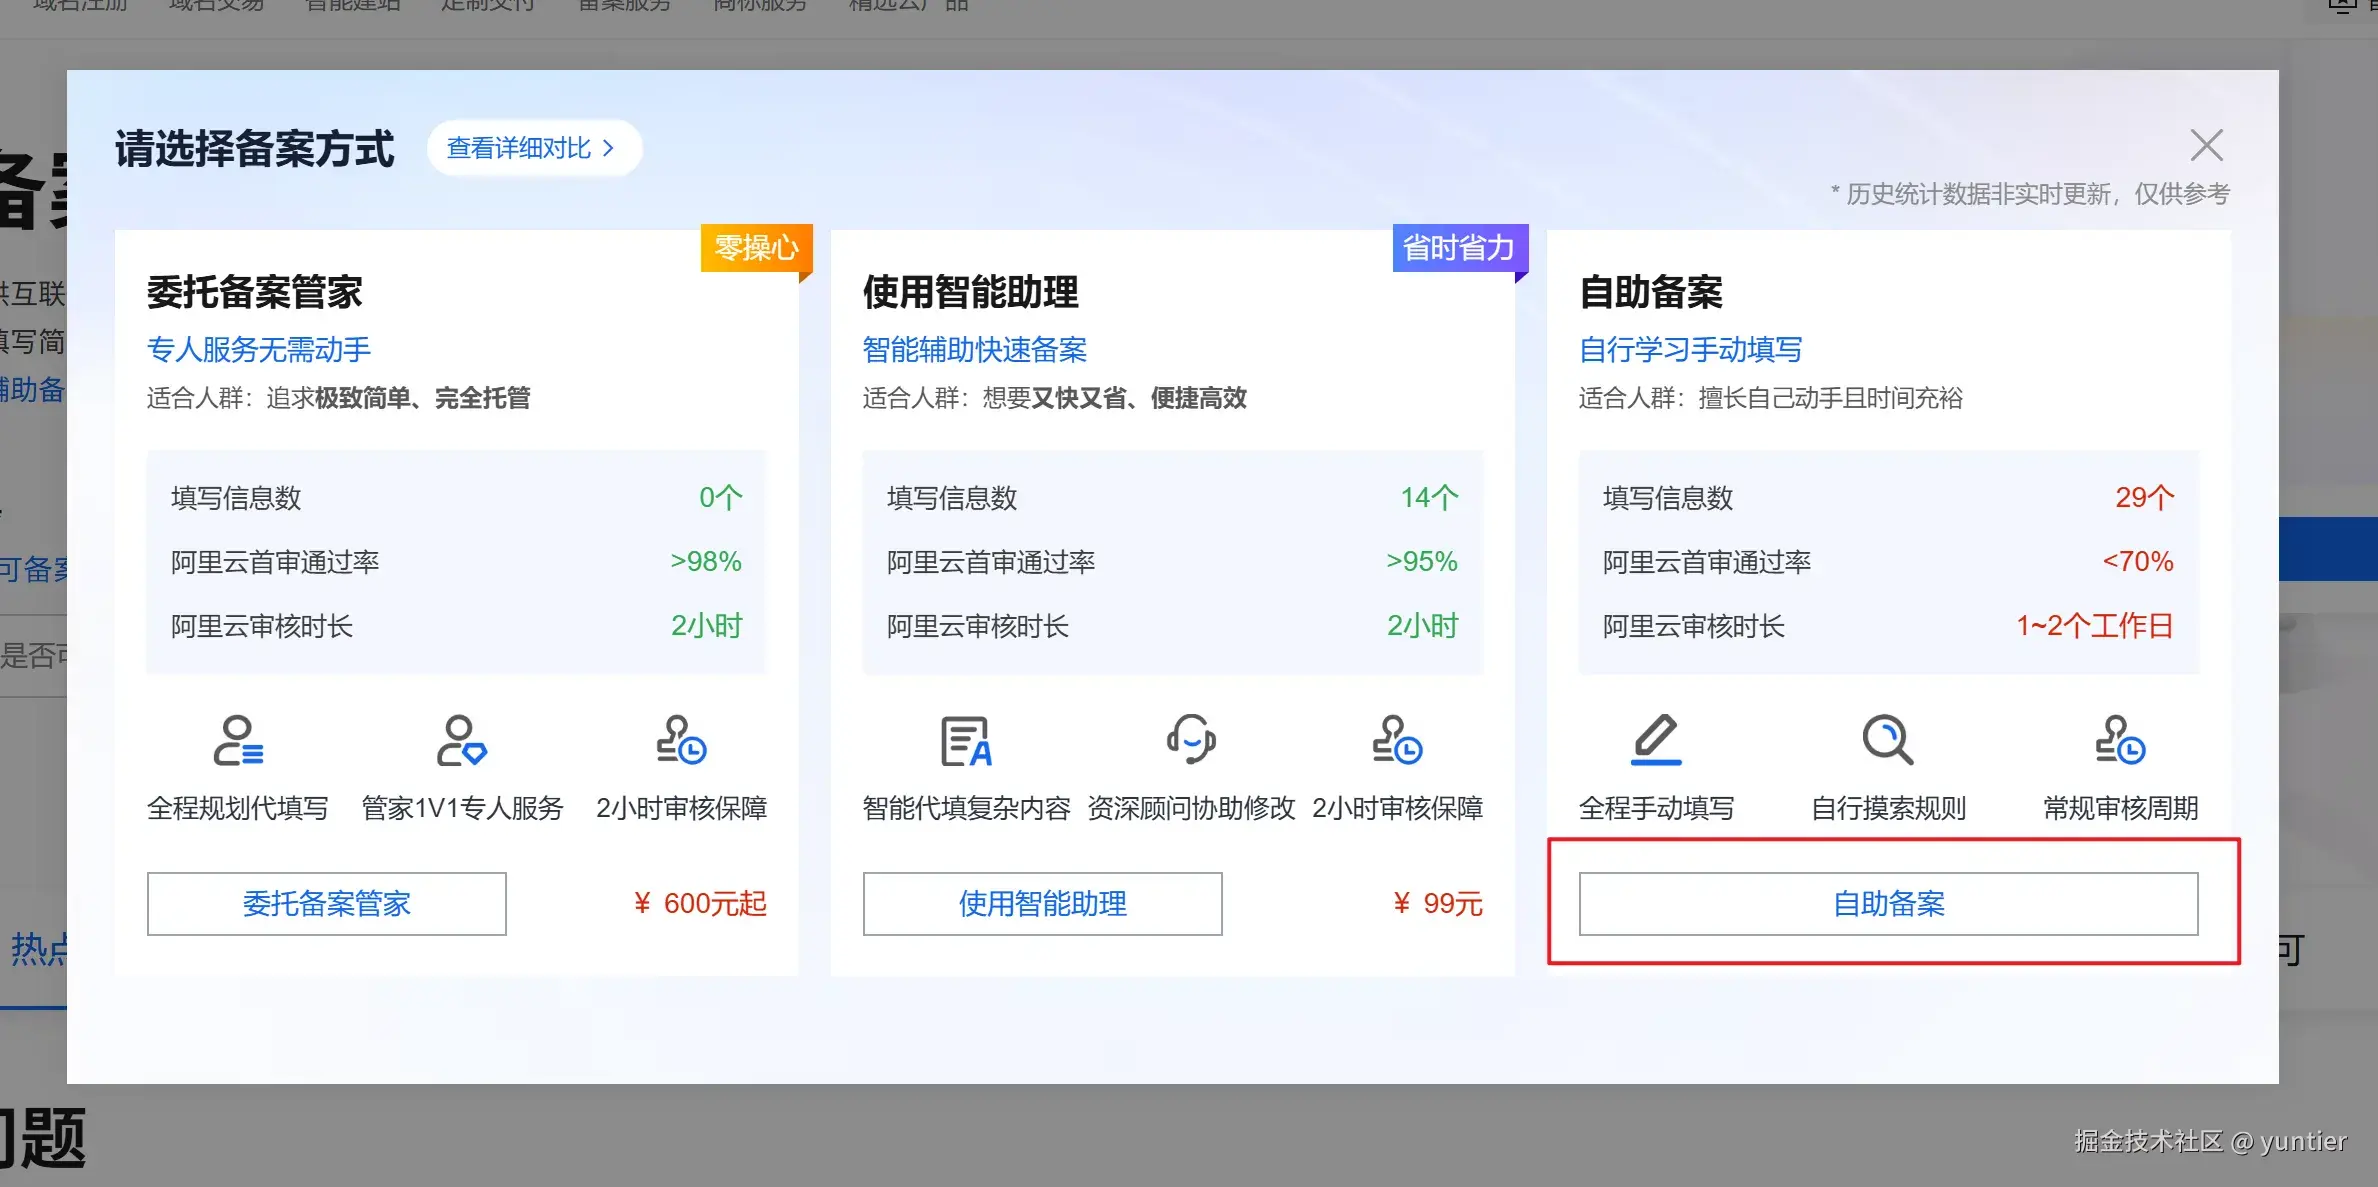Select the 全程规划代填写 person icon
This screenshot has width=2378, height=1187.
[x=240, y=742]
